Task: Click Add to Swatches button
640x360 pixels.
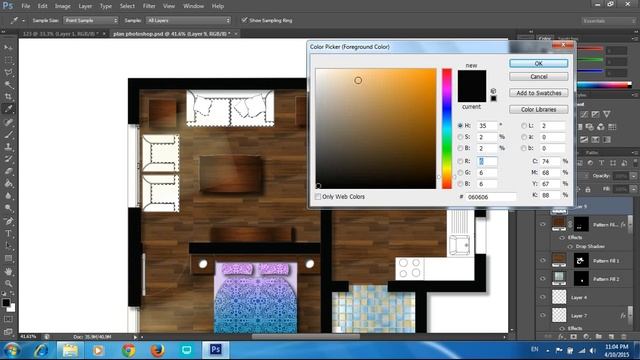Action: coord(538,93)
